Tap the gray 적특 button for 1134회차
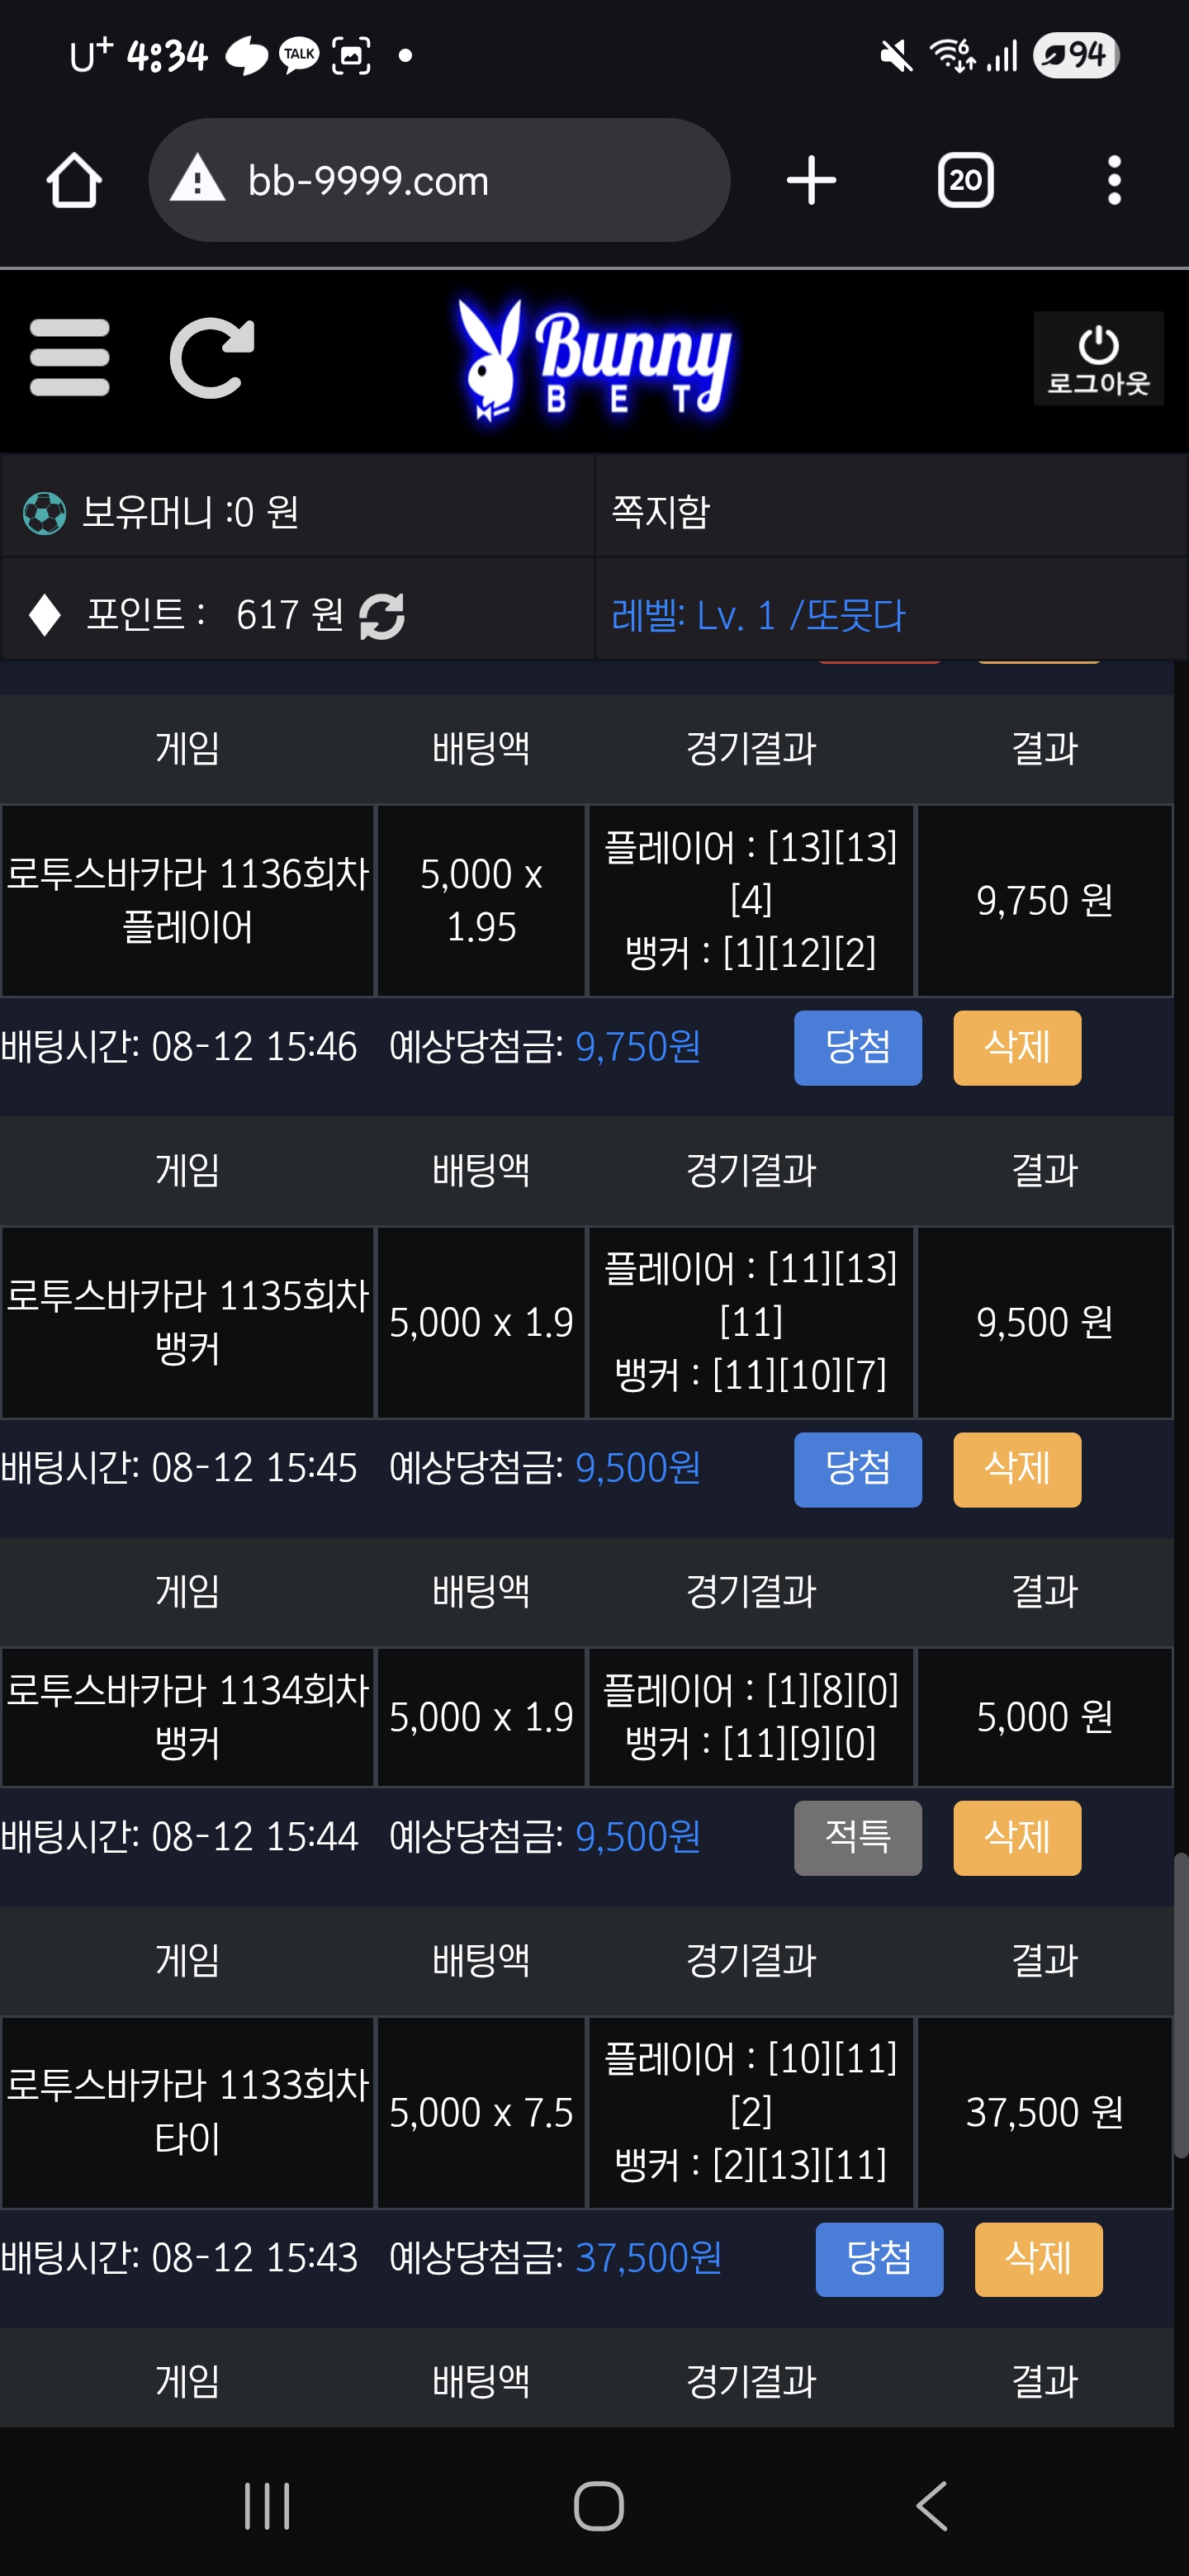This screenshot has height=2576, width=1189. pos(858,1837)
